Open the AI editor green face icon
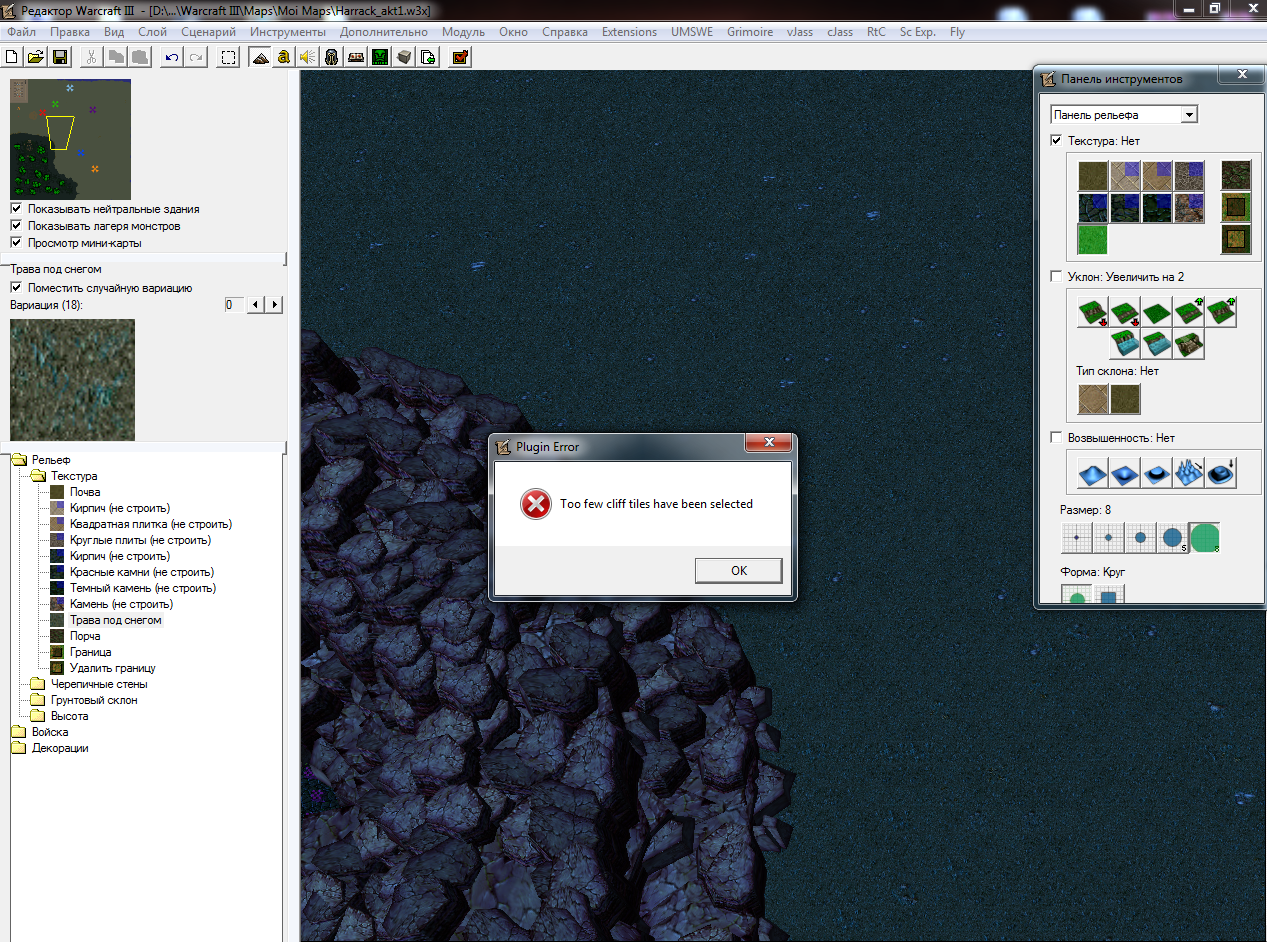This screenshot has width=1267, height=942. click(x=380, y=57)
